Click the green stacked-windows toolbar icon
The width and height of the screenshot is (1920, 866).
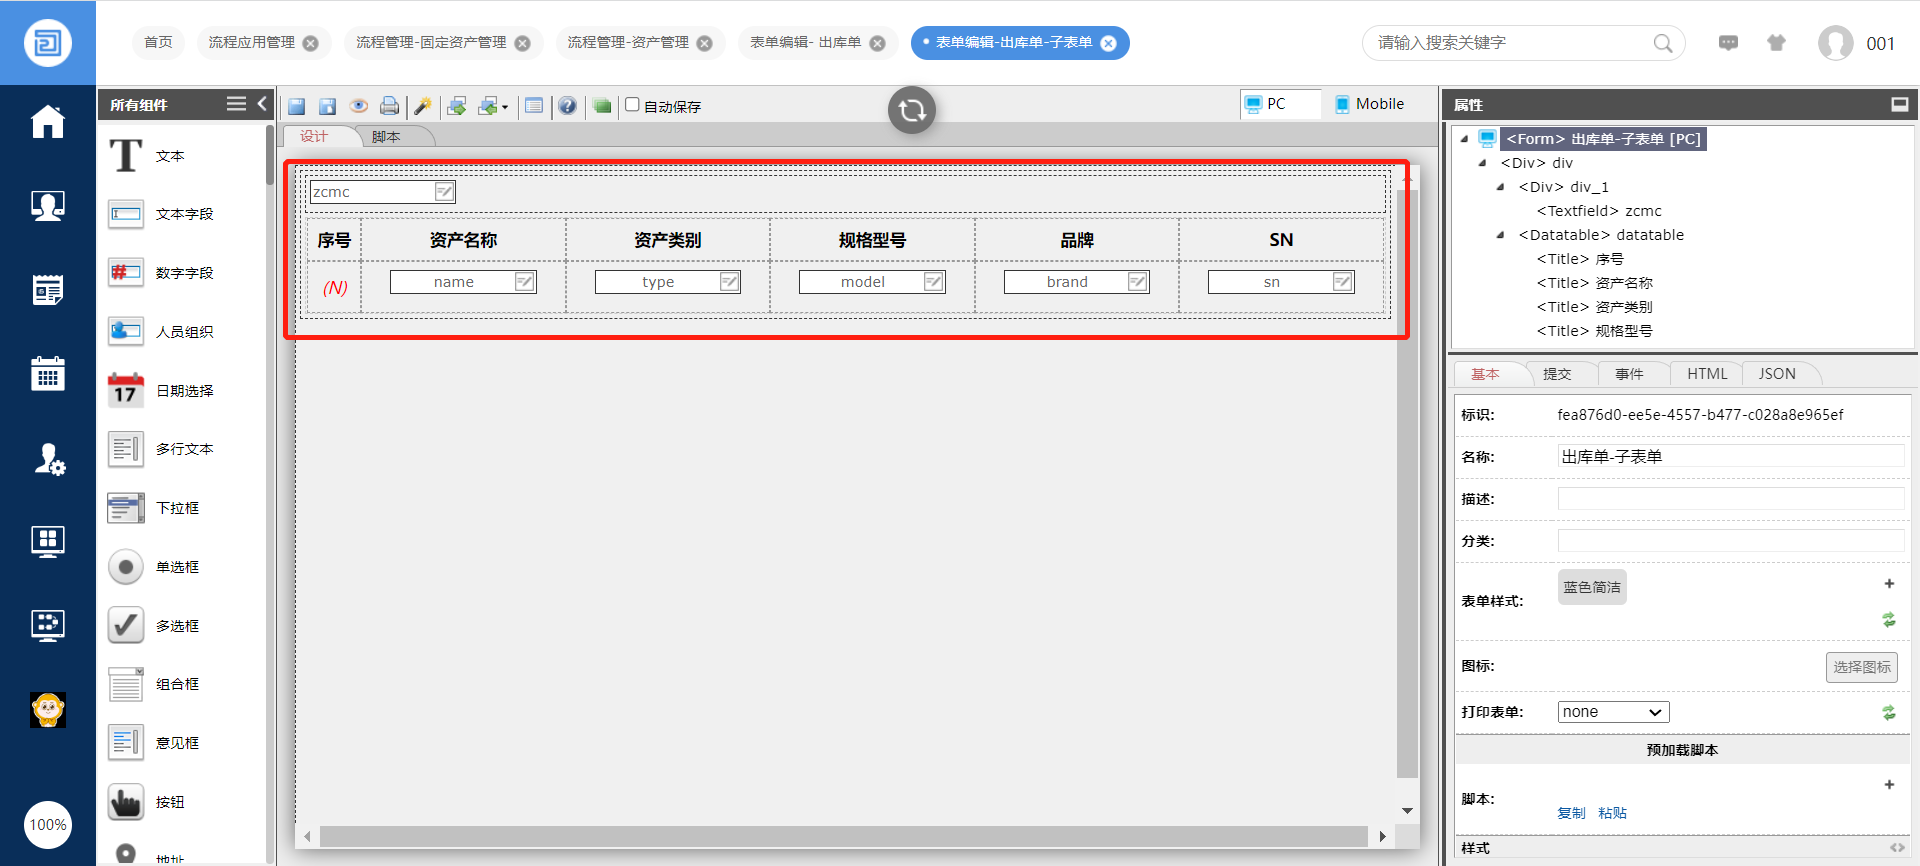602,106
